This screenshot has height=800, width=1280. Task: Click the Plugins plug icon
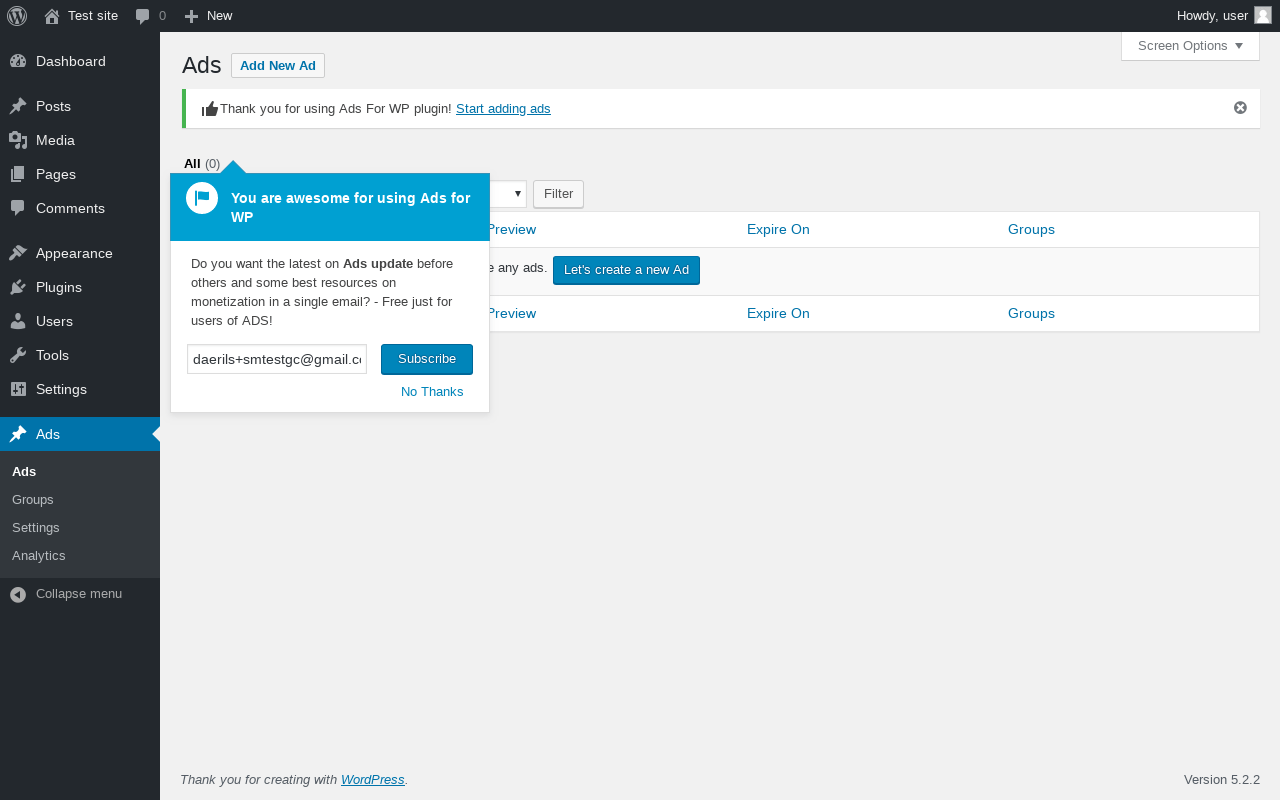(18, 287)
